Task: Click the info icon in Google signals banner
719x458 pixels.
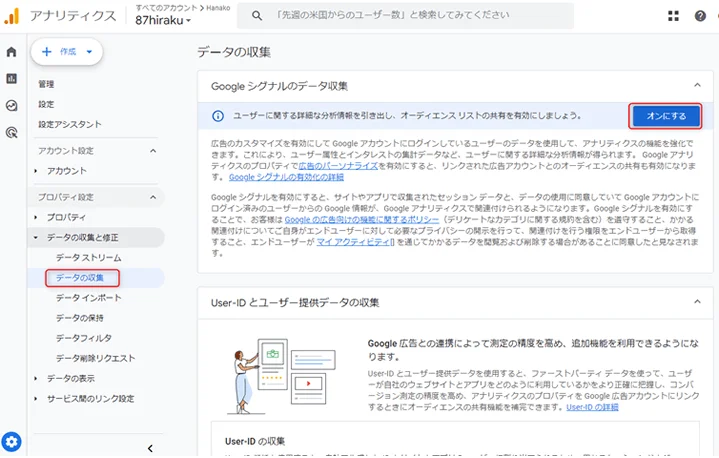Action: (x=218, y=116)
